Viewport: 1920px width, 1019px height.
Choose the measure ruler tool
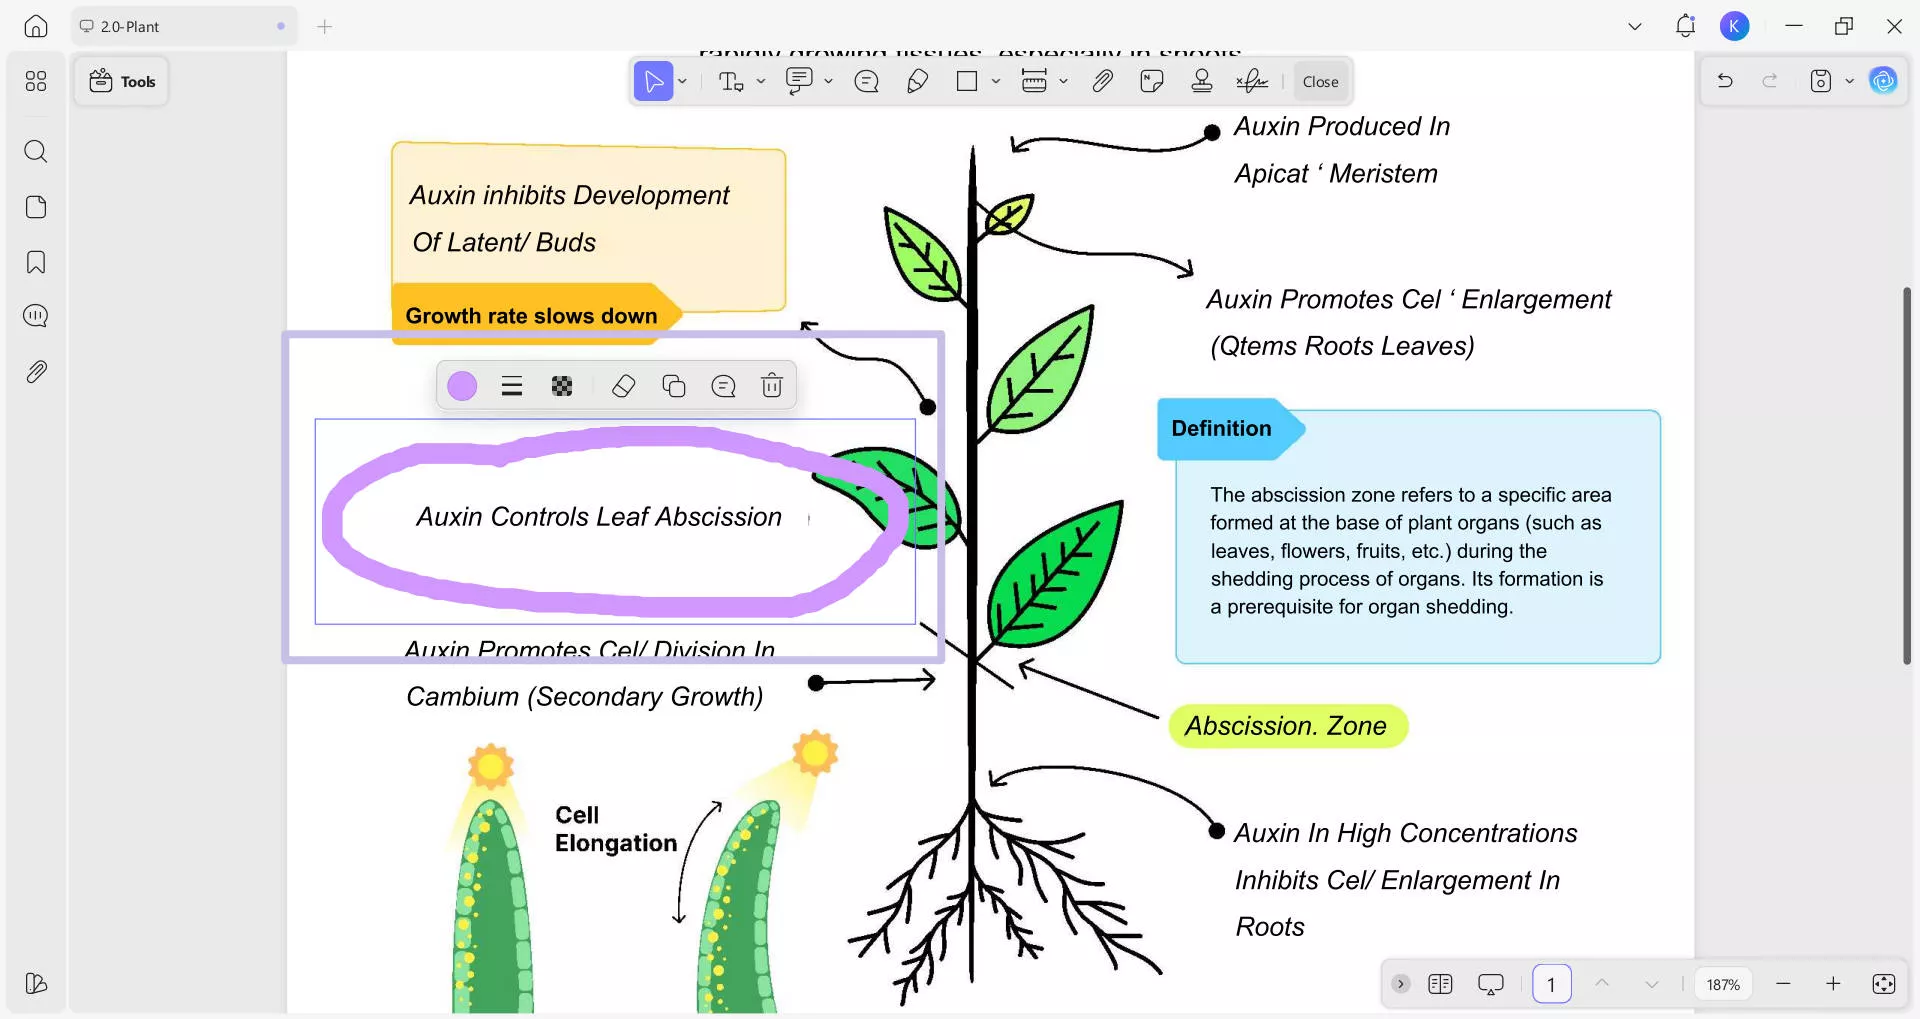[1034, 81]
